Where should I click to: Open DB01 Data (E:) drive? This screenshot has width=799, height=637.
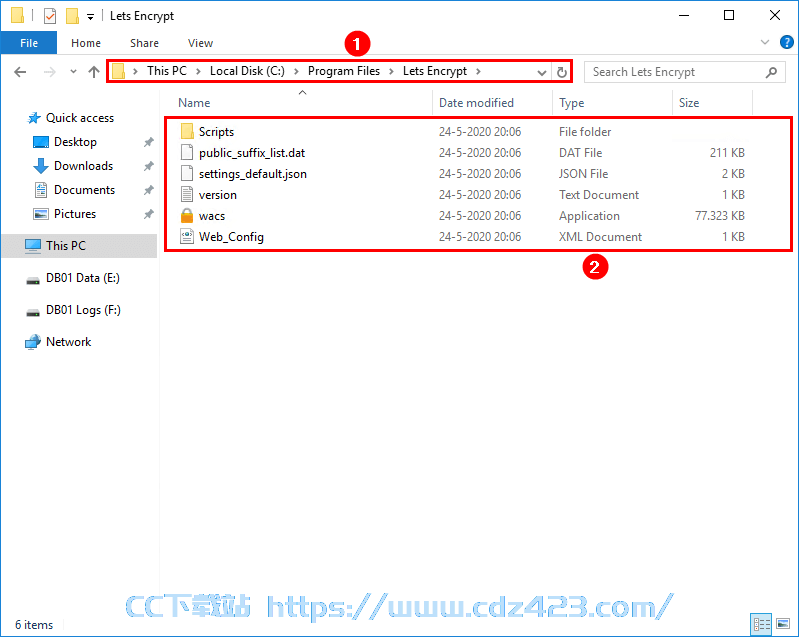pos(83,278)
